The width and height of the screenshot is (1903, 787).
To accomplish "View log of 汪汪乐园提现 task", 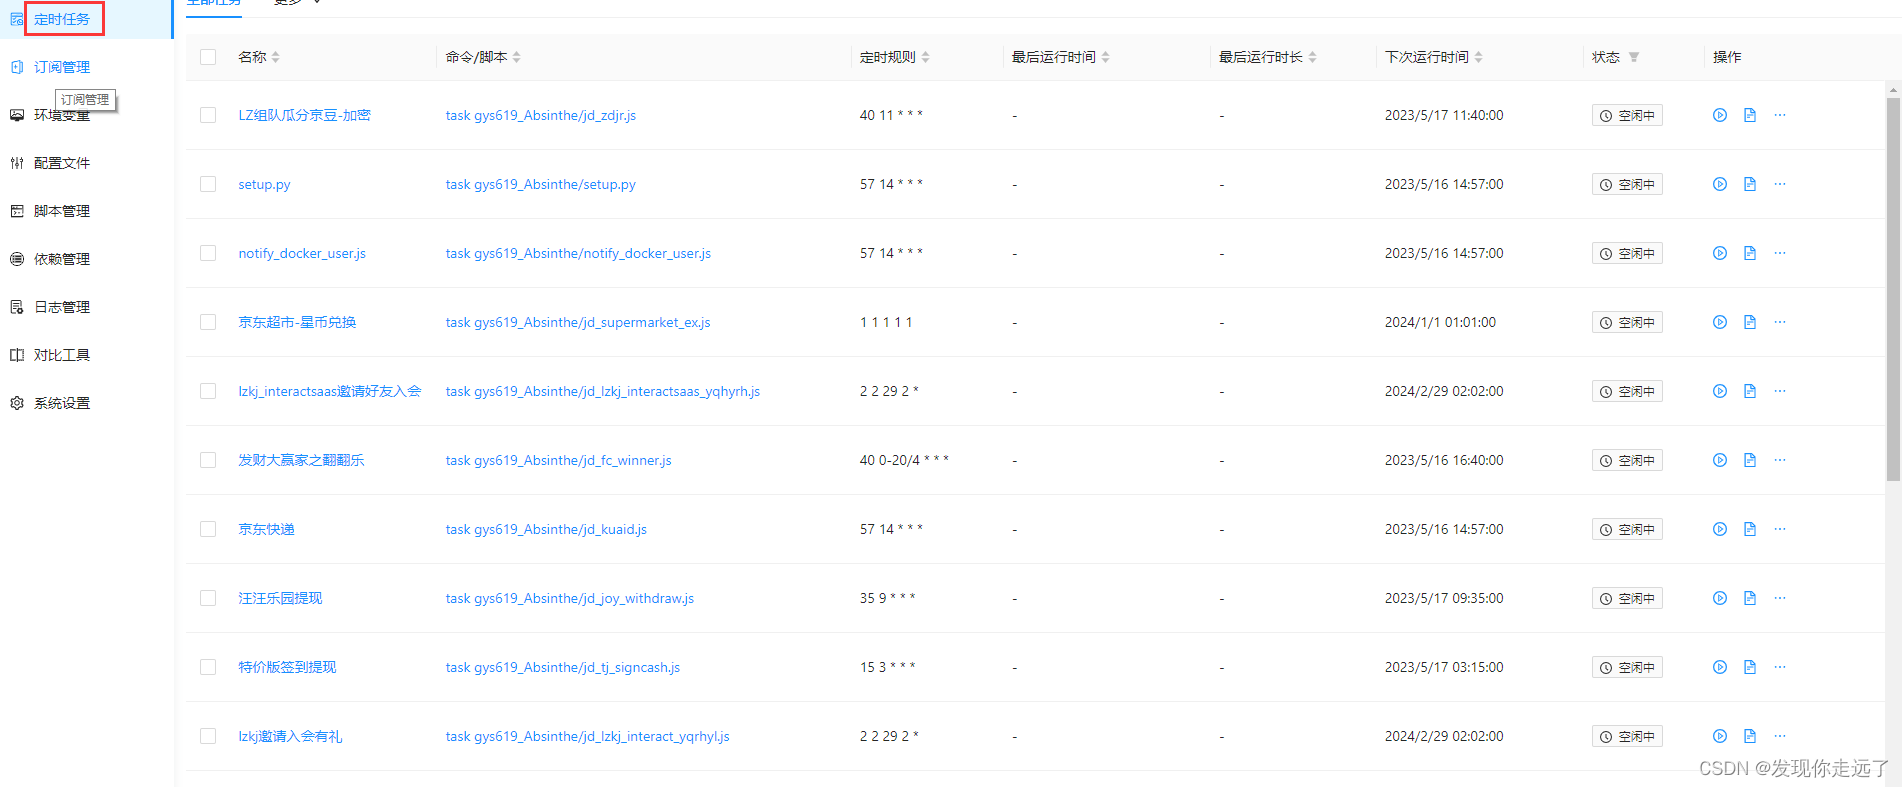I will (1749, 598).
